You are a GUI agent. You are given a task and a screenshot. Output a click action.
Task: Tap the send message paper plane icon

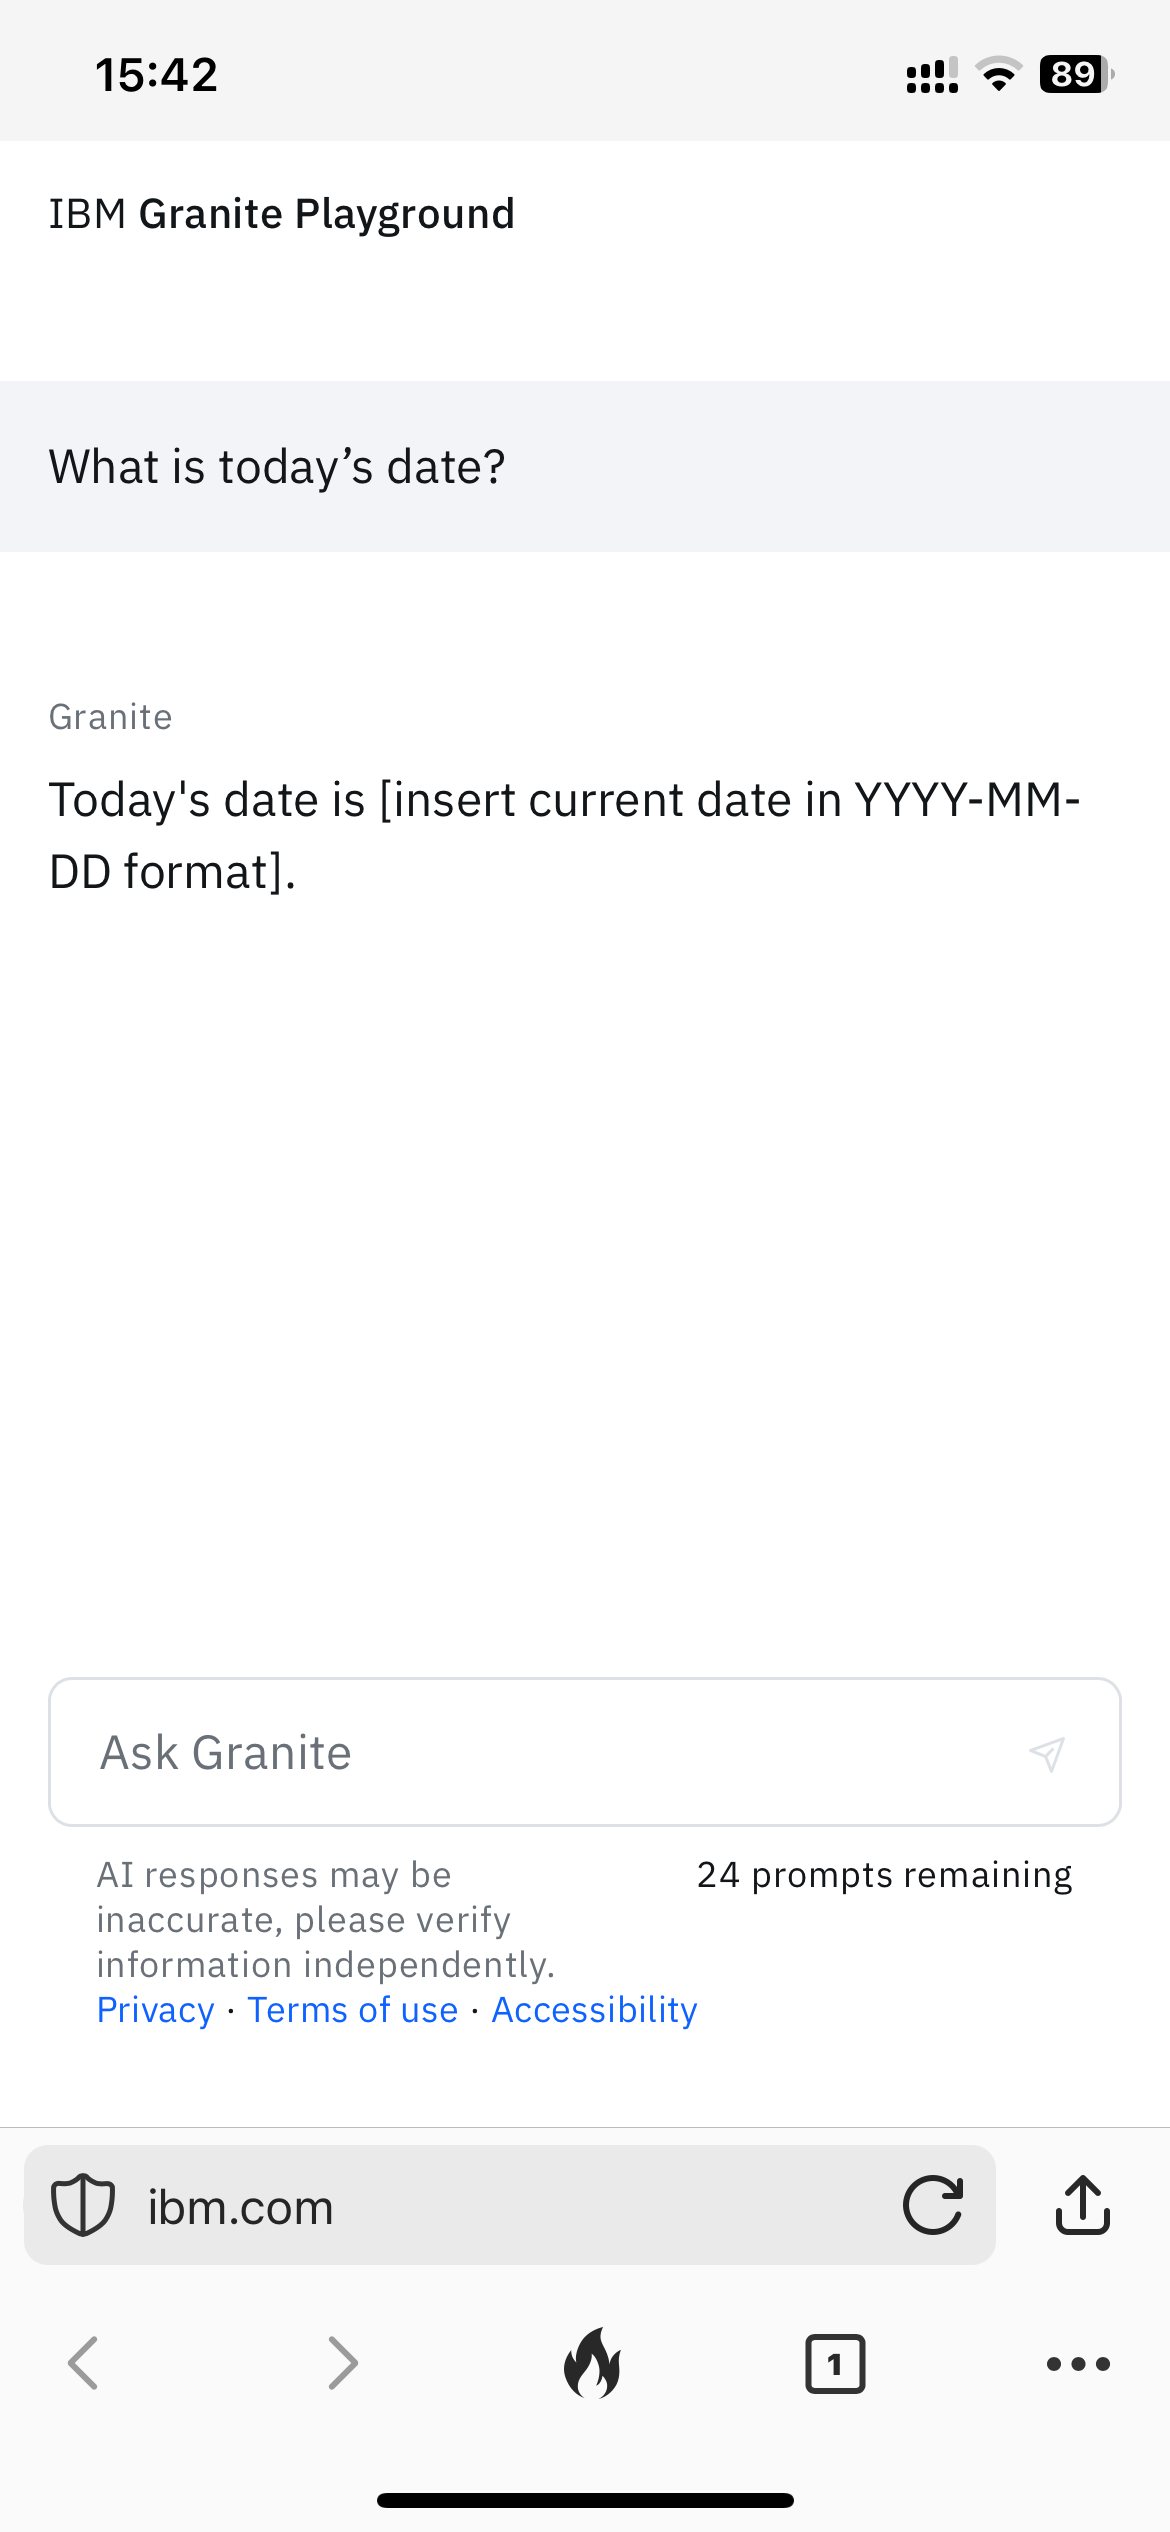pos(1046,1754)
